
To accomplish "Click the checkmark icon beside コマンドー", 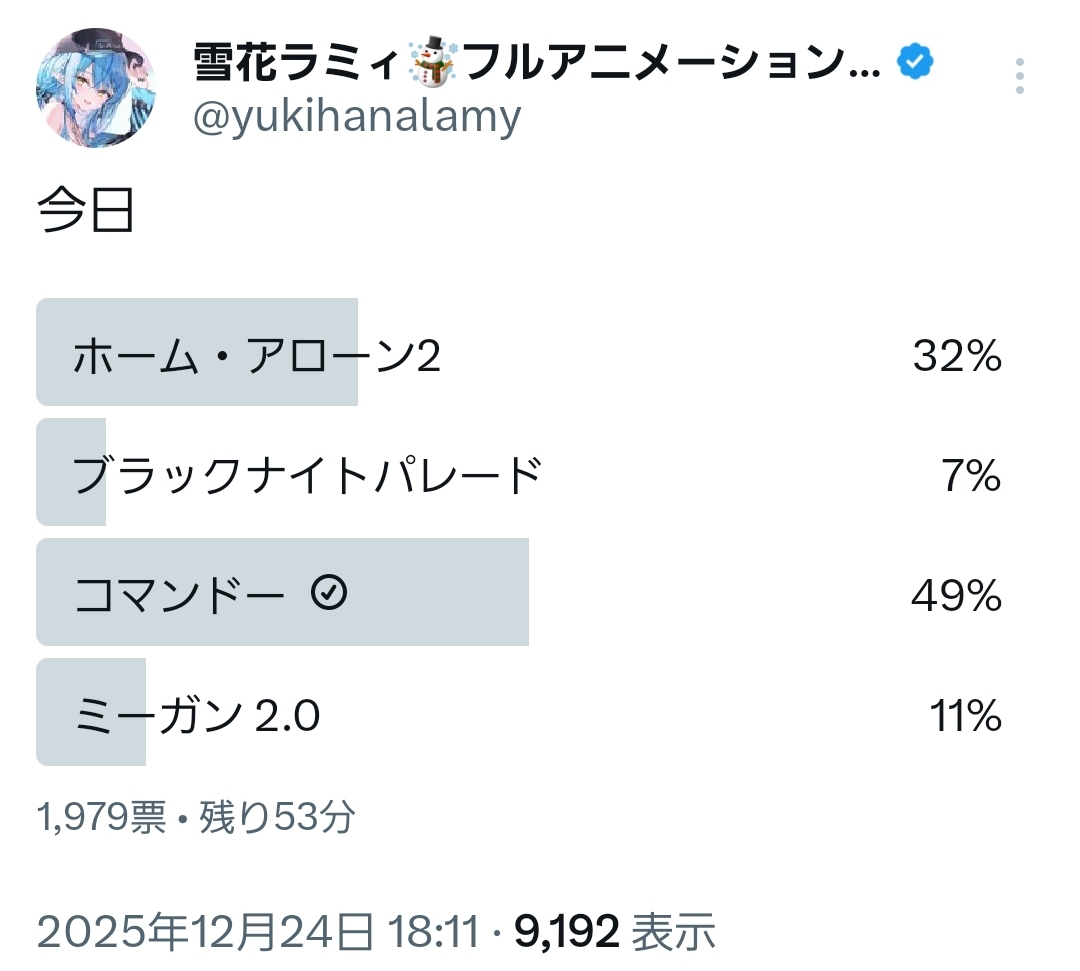I will click(329, 594).
